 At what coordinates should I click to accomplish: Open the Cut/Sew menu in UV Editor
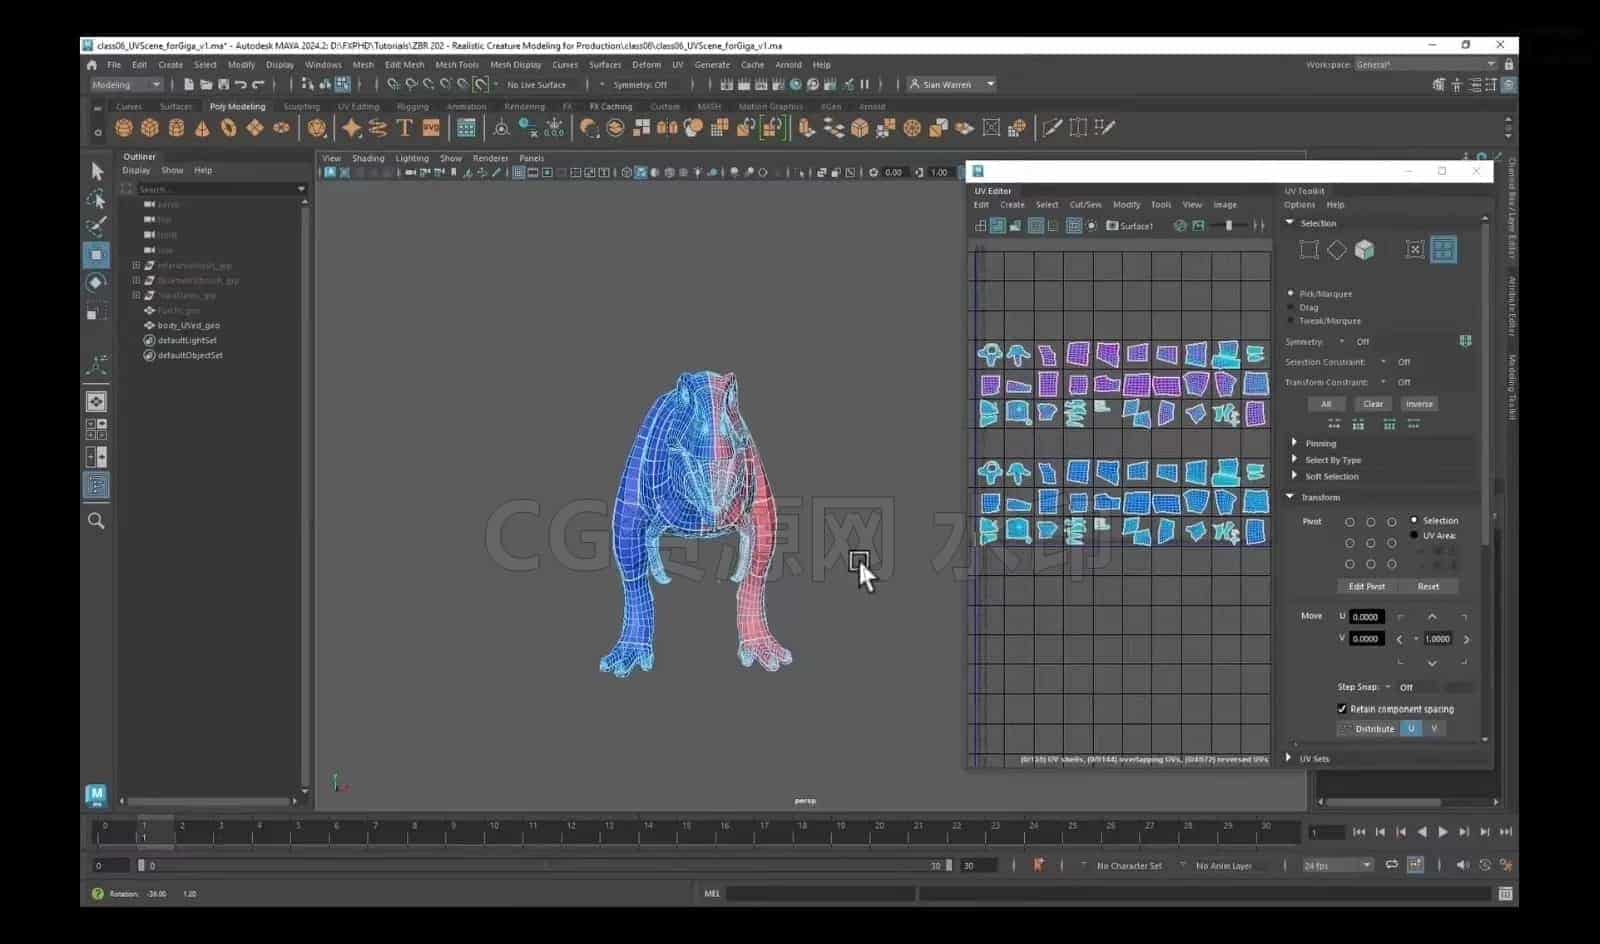[1085, 205]
